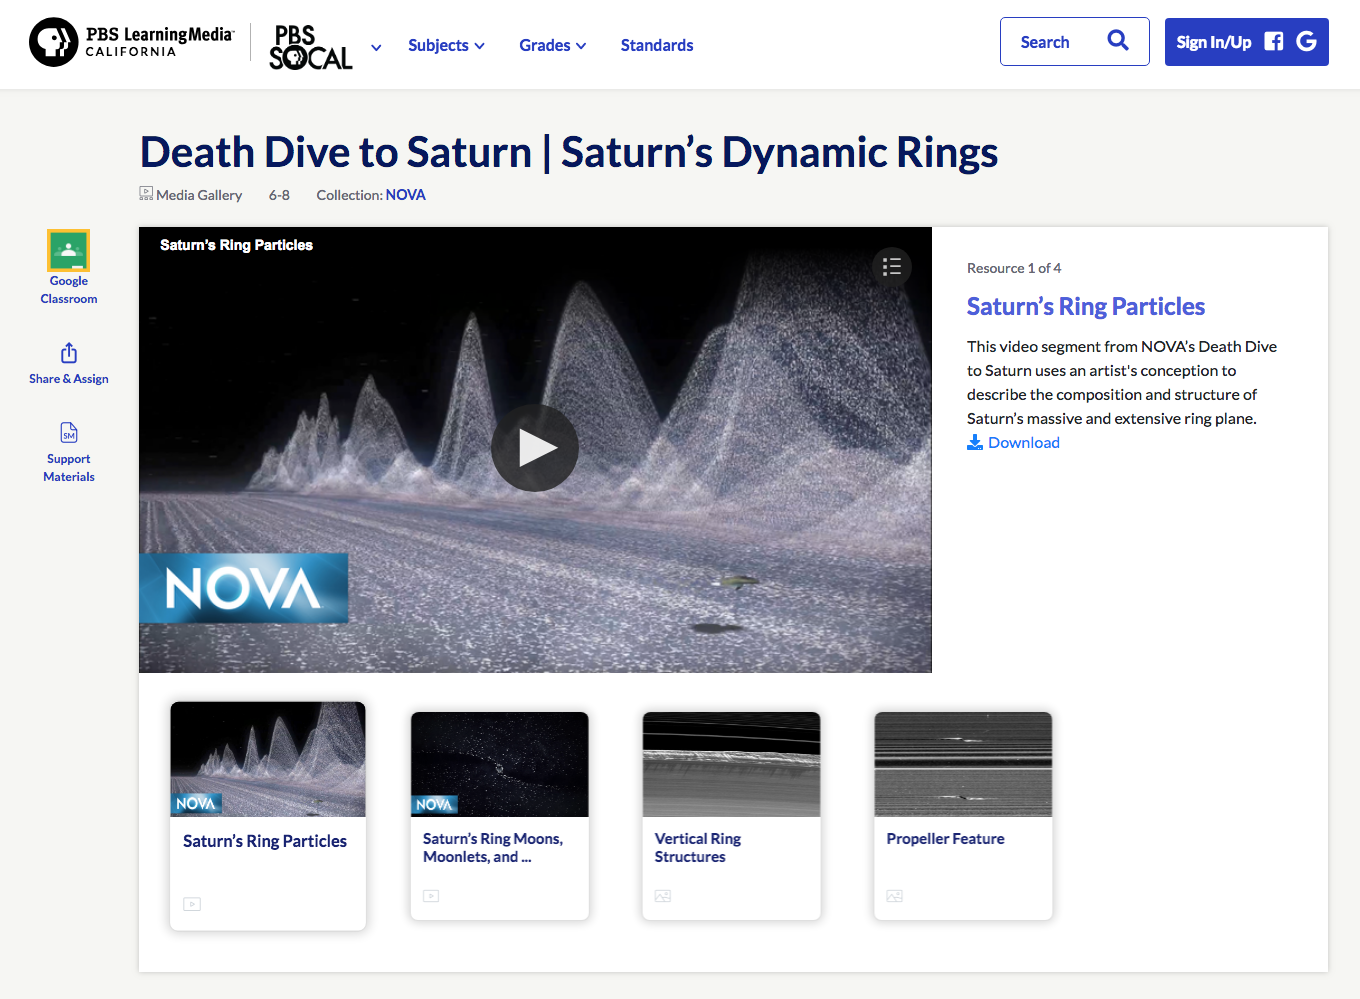Share to Google Classroom icon
The image size is (1360, 999).
click(69, 250)
